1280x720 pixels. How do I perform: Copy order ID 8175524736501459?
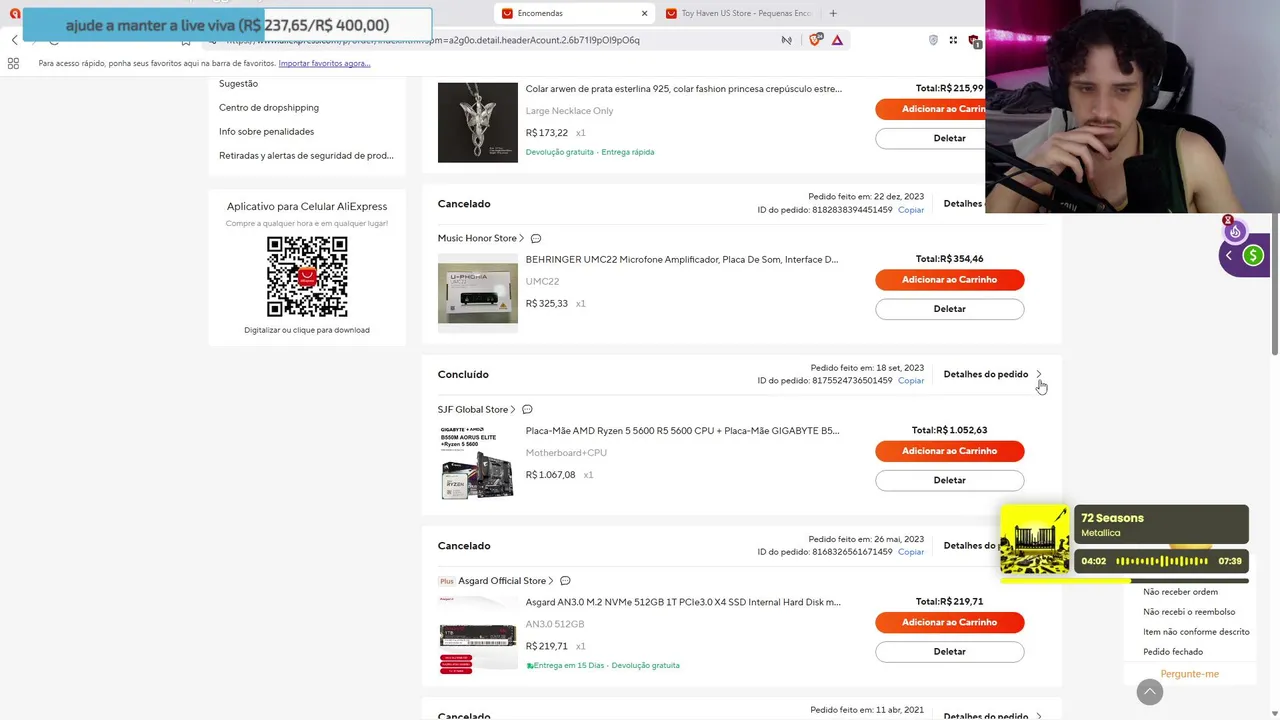(x=911, y=381)
